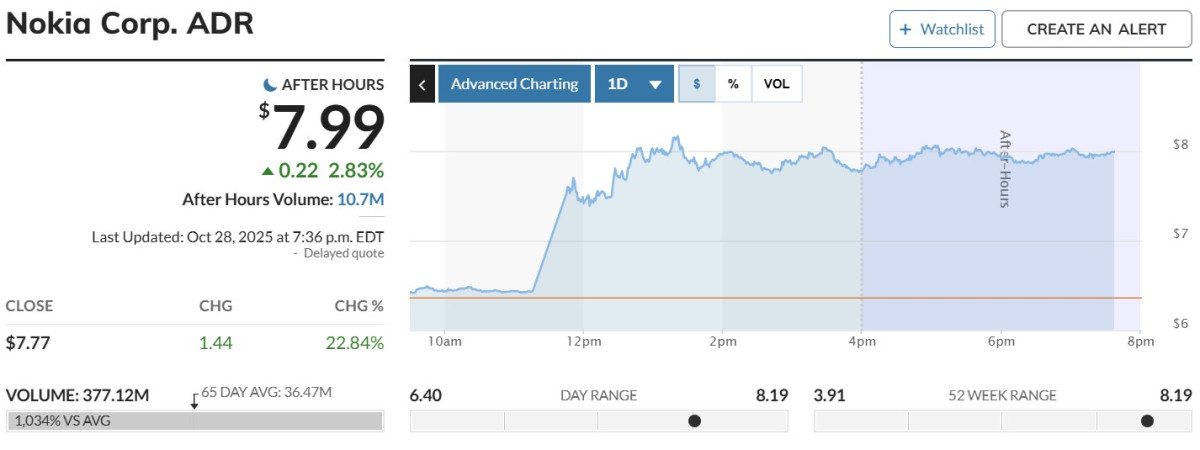The width and height of the screenshot is (1200, 450).
Task: Click the Create an Alert button
Action: pos(1096,30)
